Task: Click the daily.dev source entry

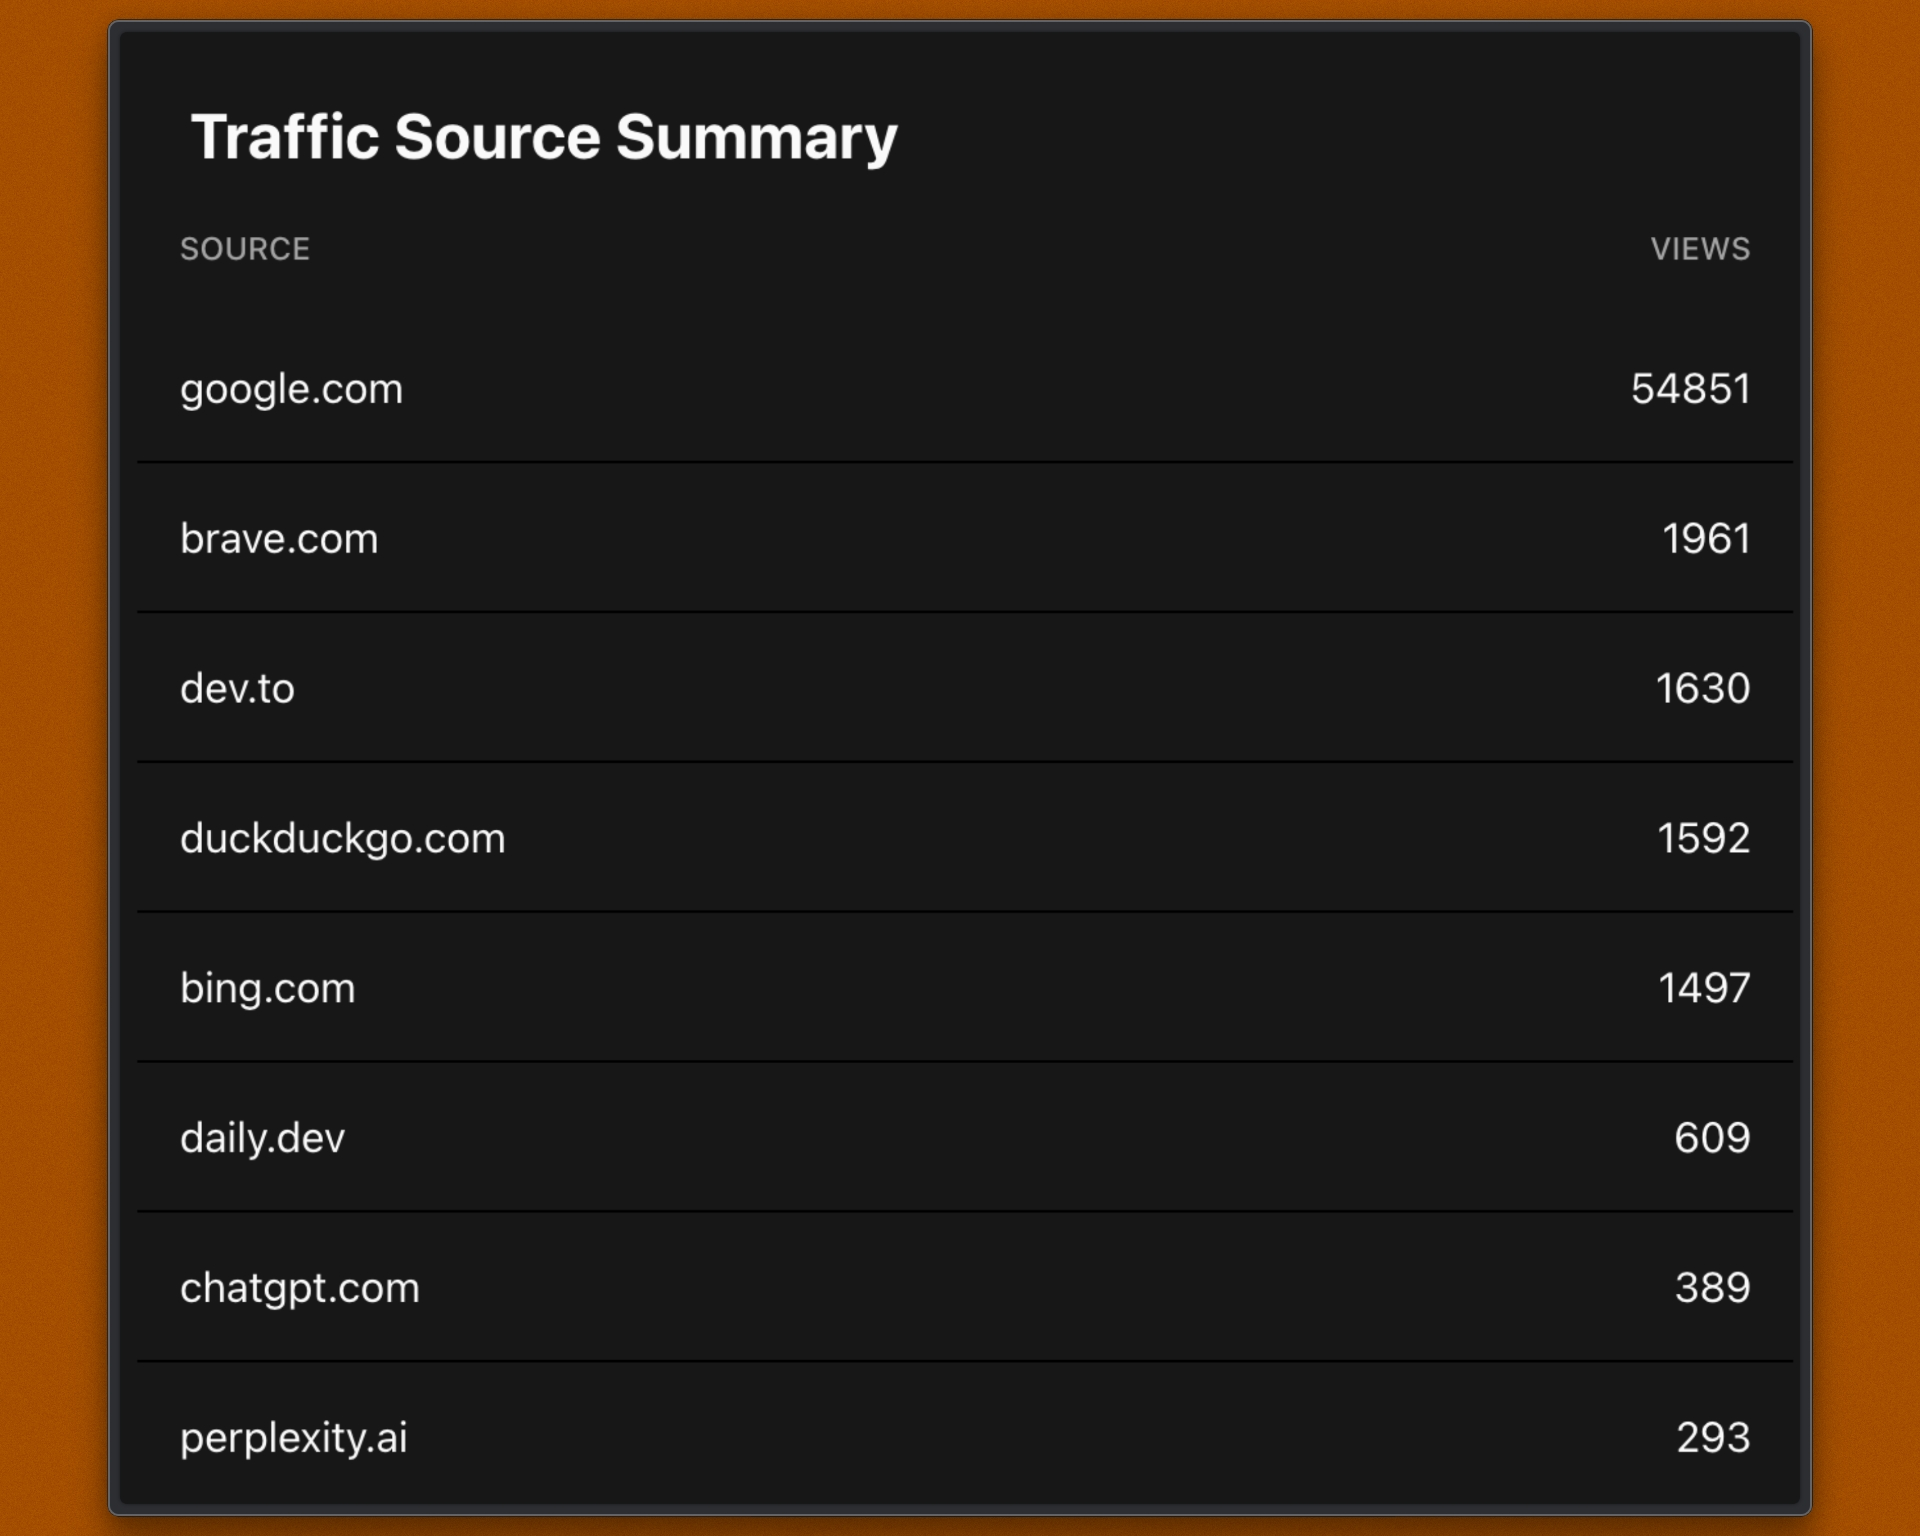Action: 262,1138
